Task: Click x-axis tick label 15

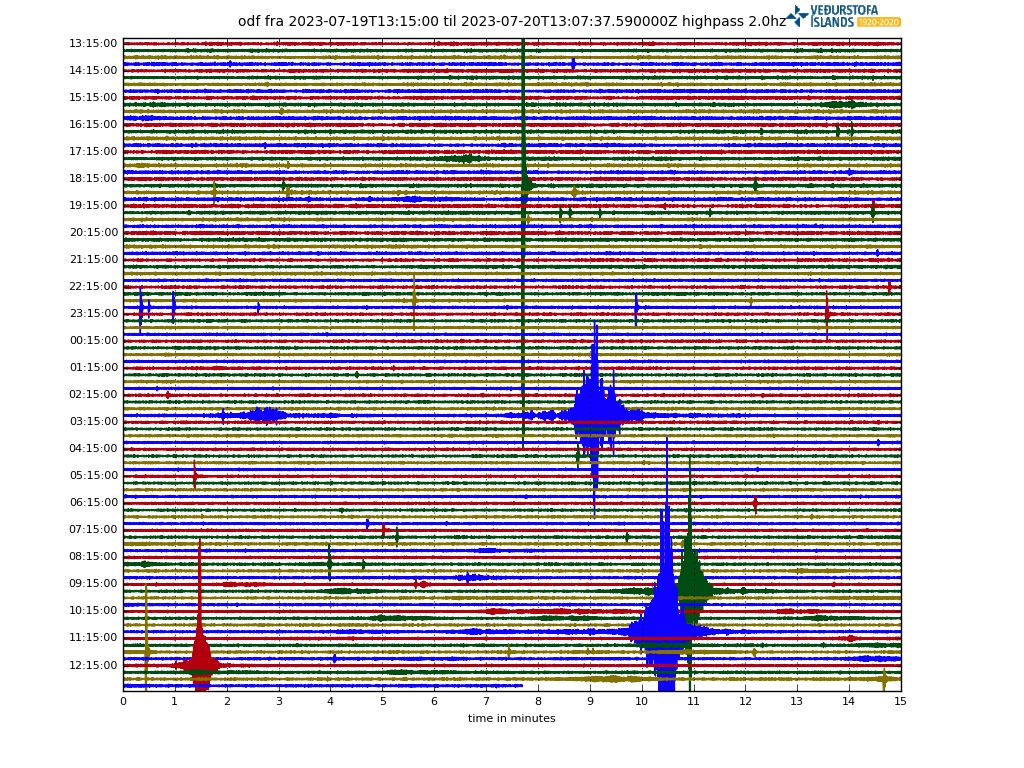Action: pyautogui.click(x=900, y=702)
